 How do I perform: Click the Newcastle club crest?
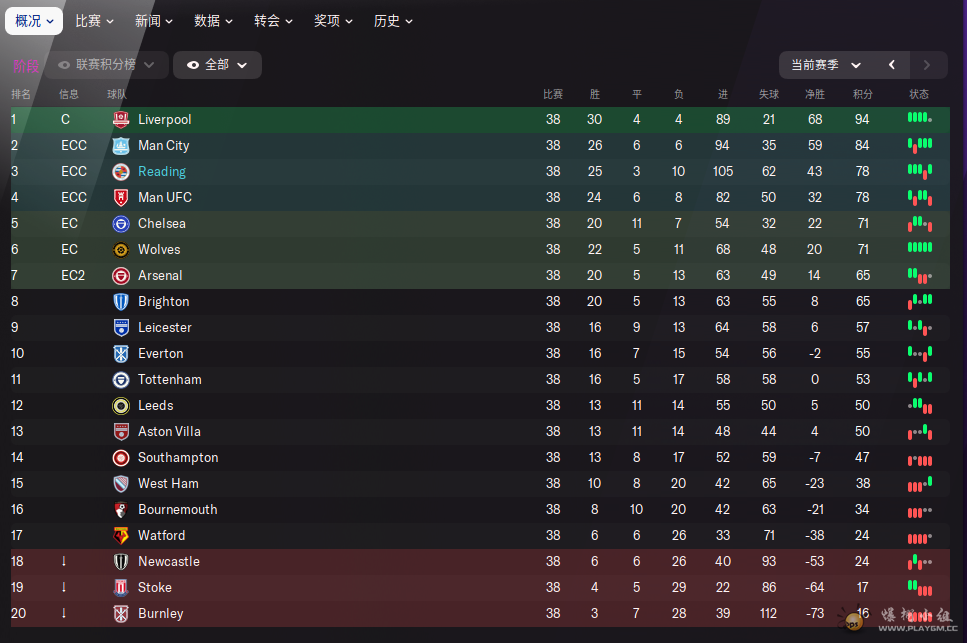[121, 562]
